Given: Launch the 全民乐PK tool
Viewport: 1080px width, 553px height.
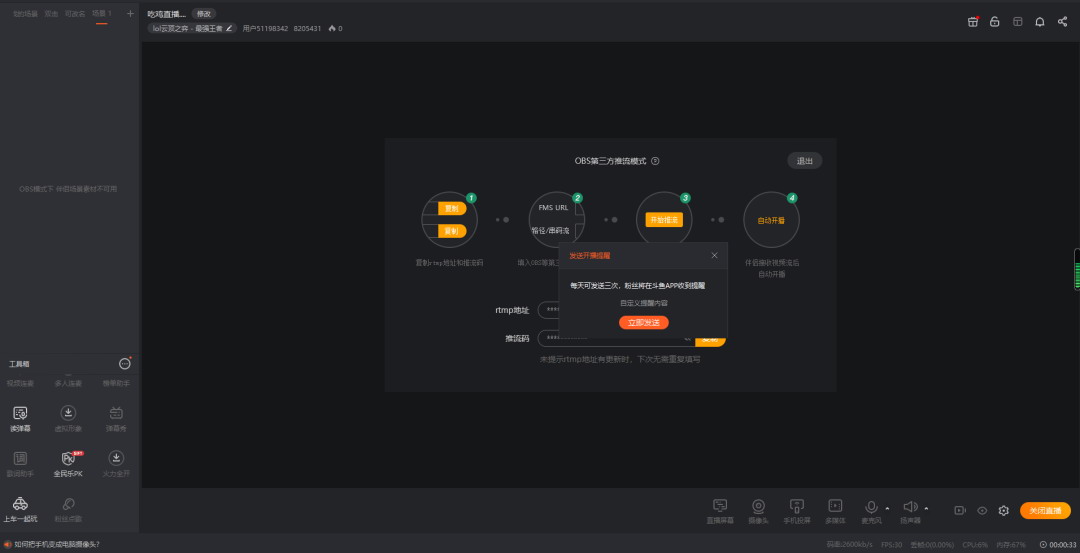Looking at the screenshot, I should [68, 464].
